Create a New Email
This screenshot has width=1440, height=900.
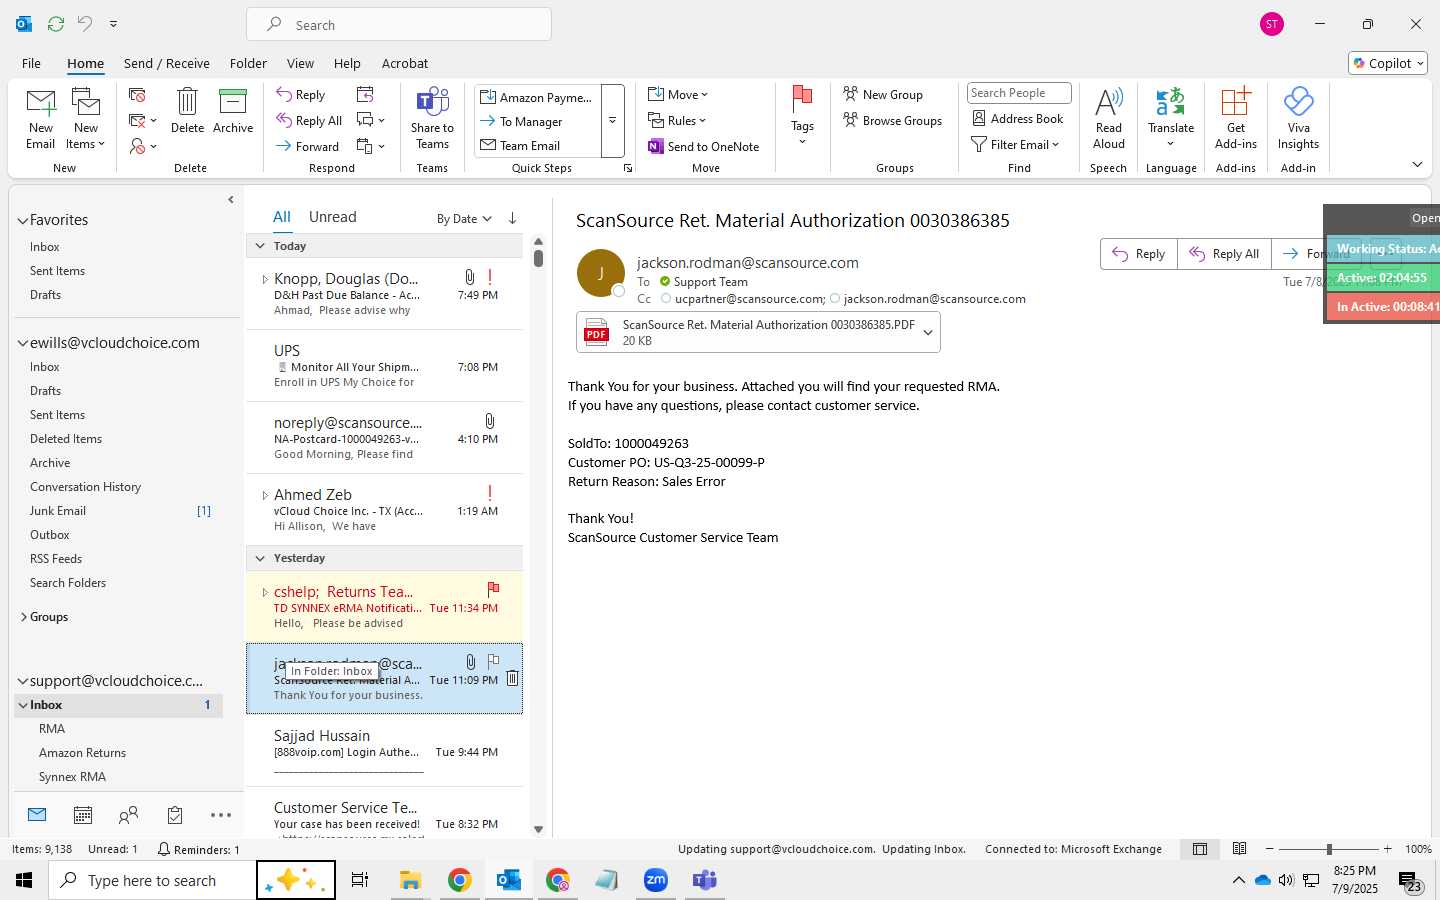(x=41, y=118)
